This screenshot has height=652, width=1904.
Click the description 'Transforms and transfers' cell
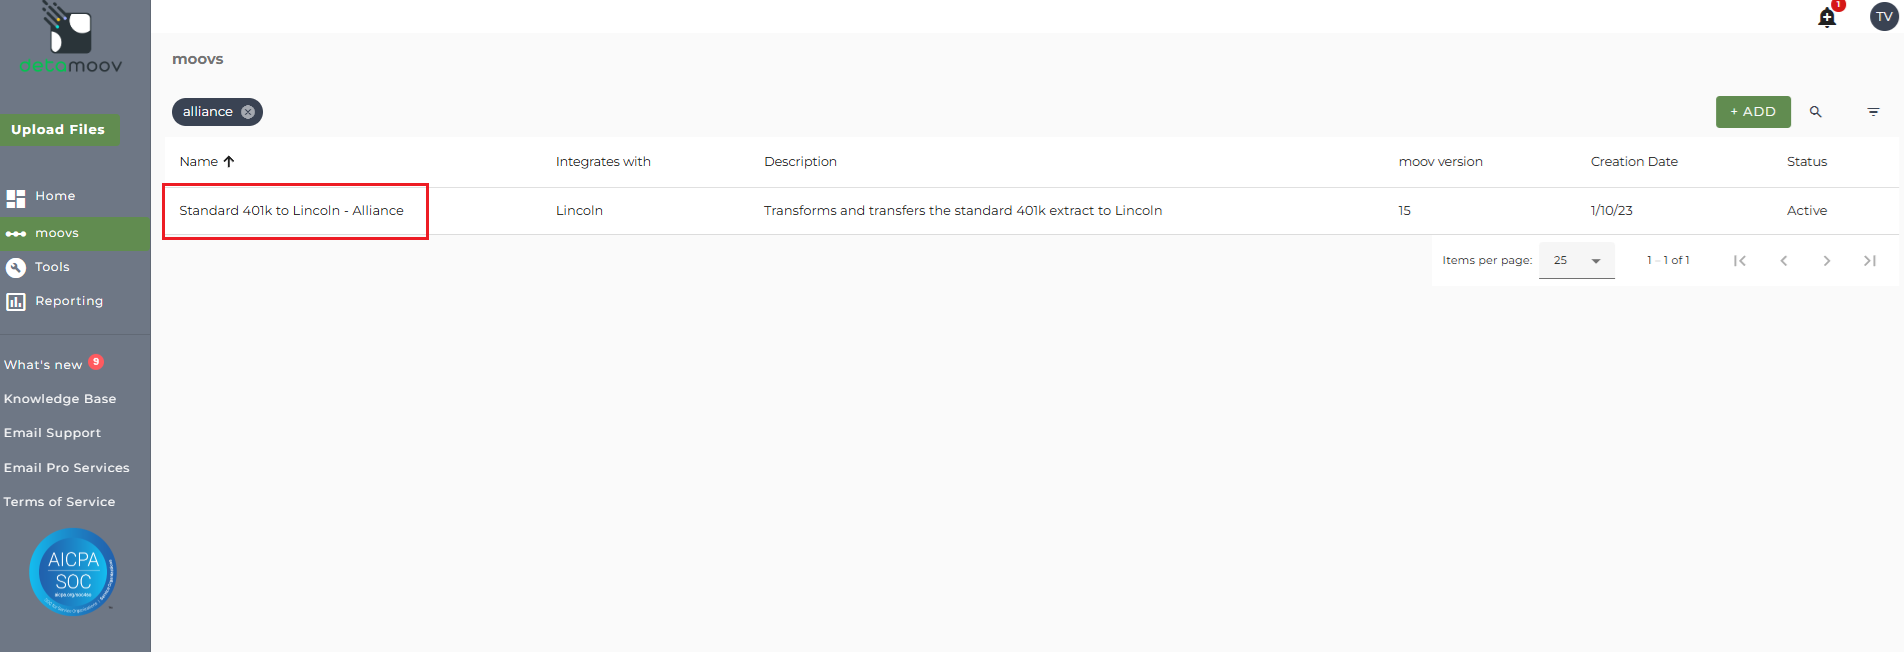pyautogui.click(x=962, y=211)
